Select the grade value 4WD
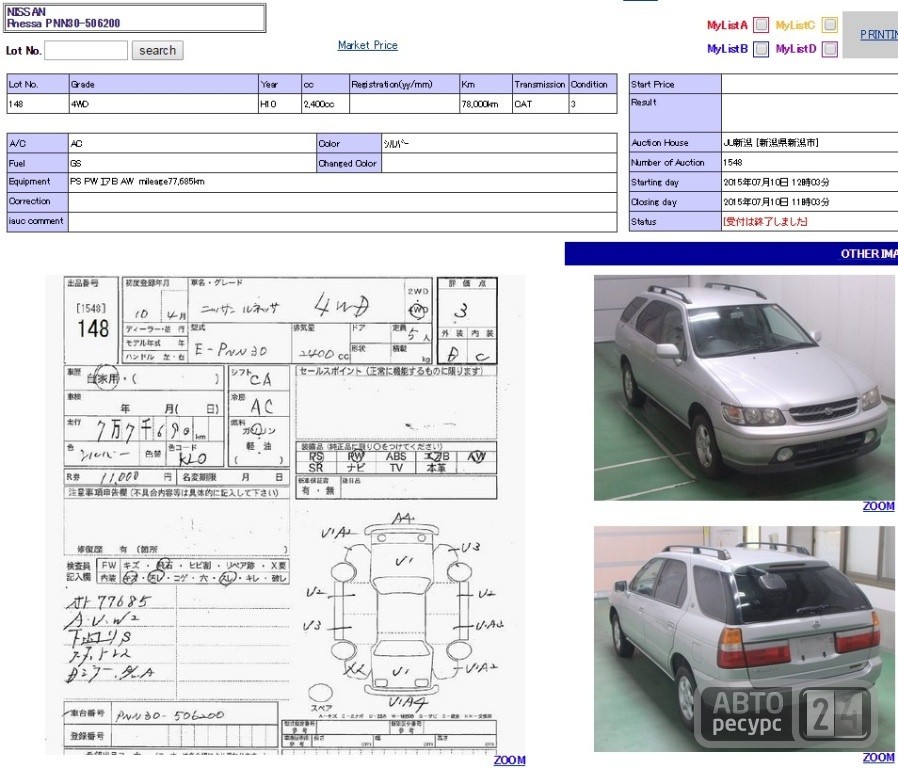 80,104
